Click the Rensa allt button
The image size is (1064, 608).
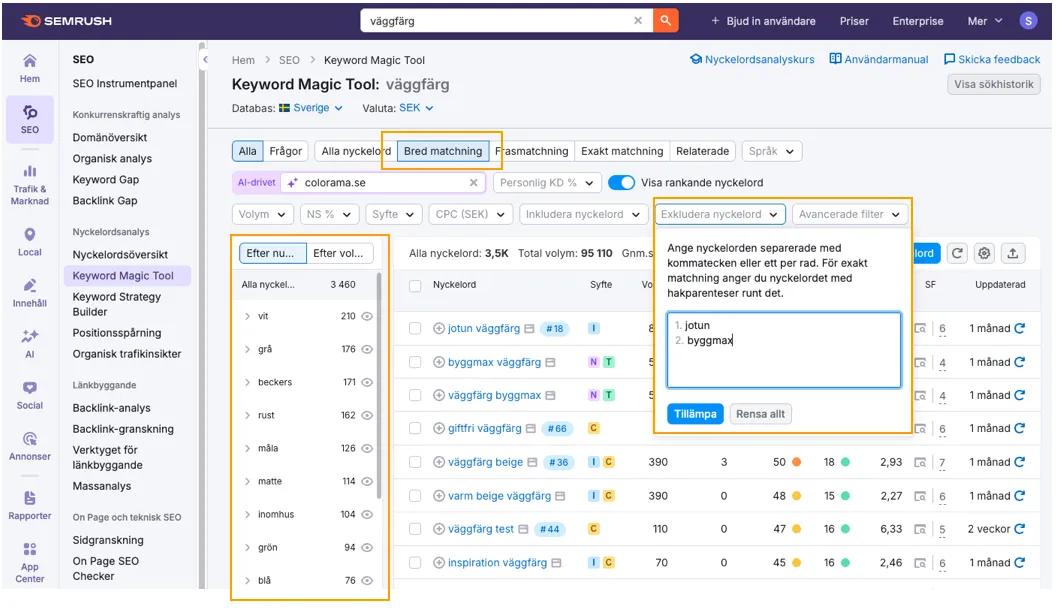point(760,414)
